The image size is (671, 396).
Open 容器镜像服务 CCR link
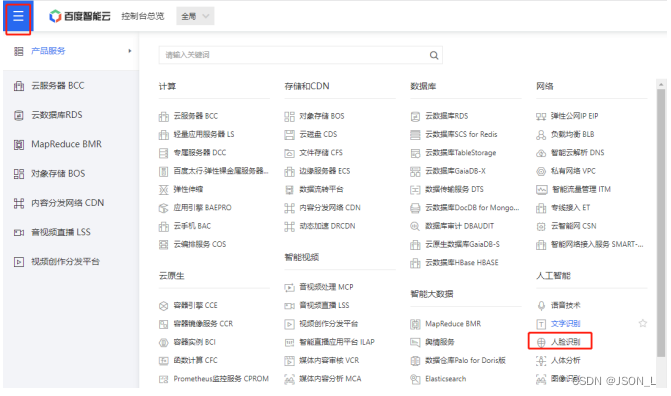203,324
